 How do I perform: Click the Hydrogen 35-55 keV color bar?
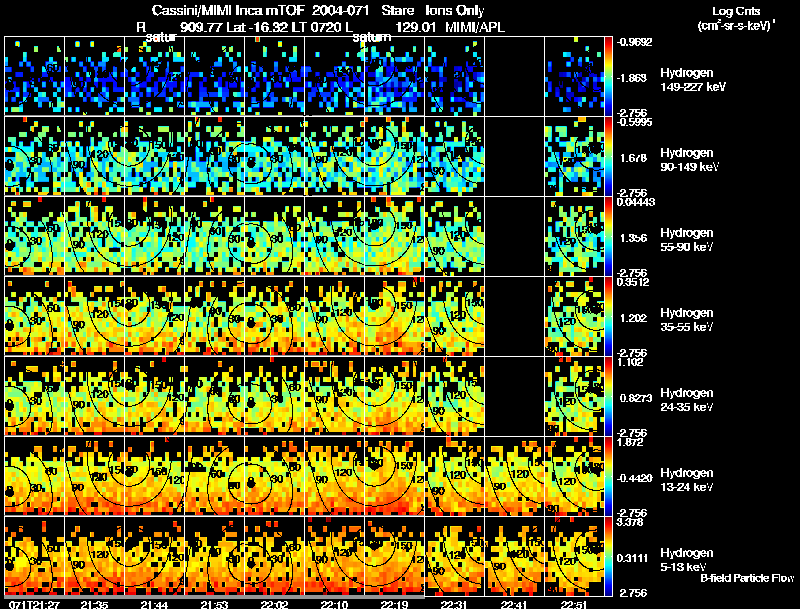[x=608, y=316]
